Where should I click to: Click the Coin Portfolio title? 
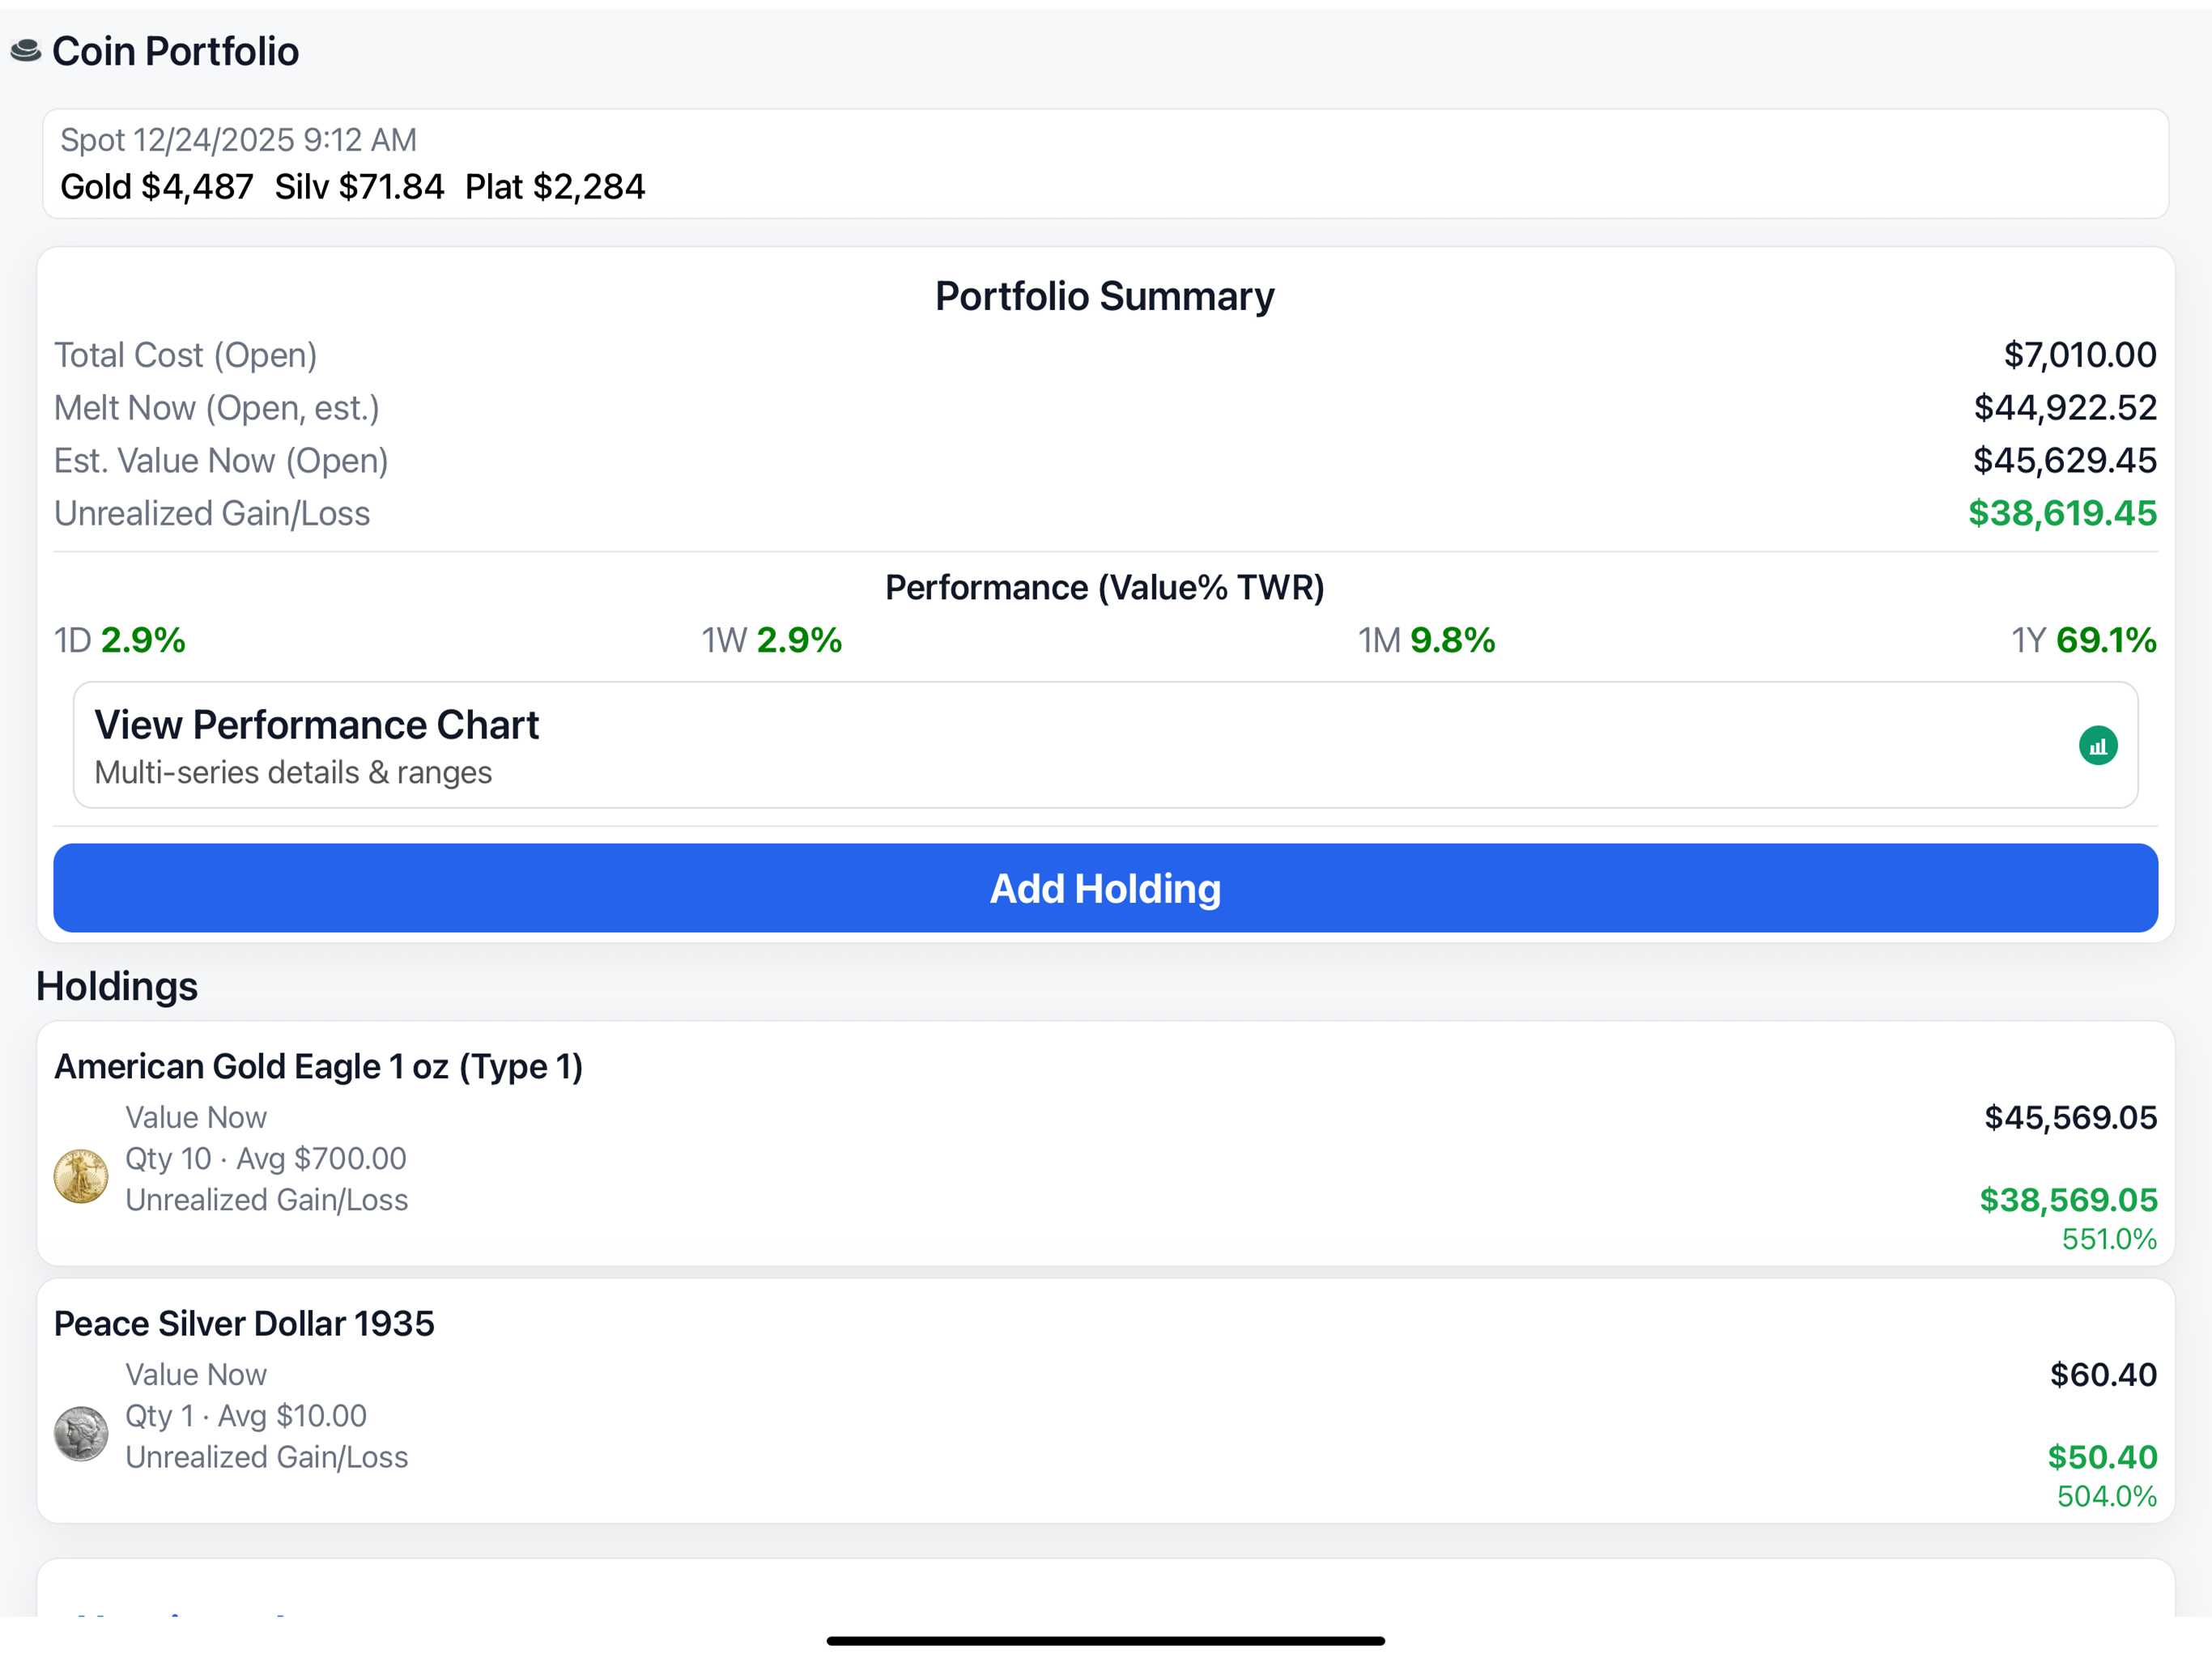point(175,51)
